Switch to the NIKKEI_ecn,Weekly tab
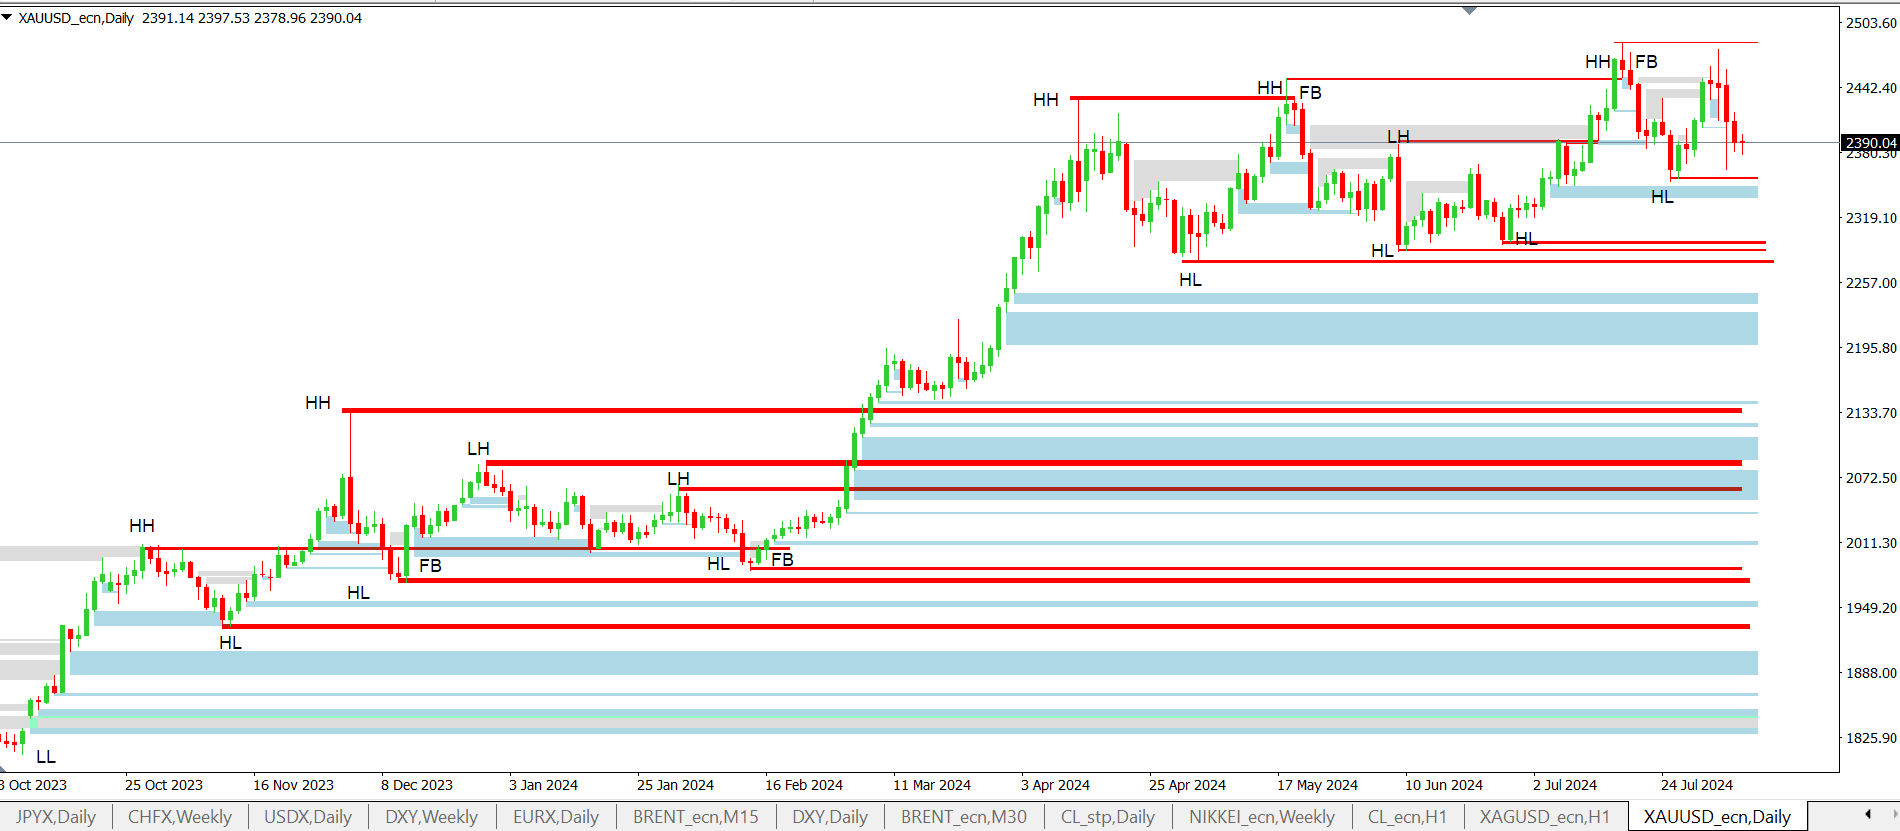Viewport: 1900px width, 831px height. [x=1262, y=817]
